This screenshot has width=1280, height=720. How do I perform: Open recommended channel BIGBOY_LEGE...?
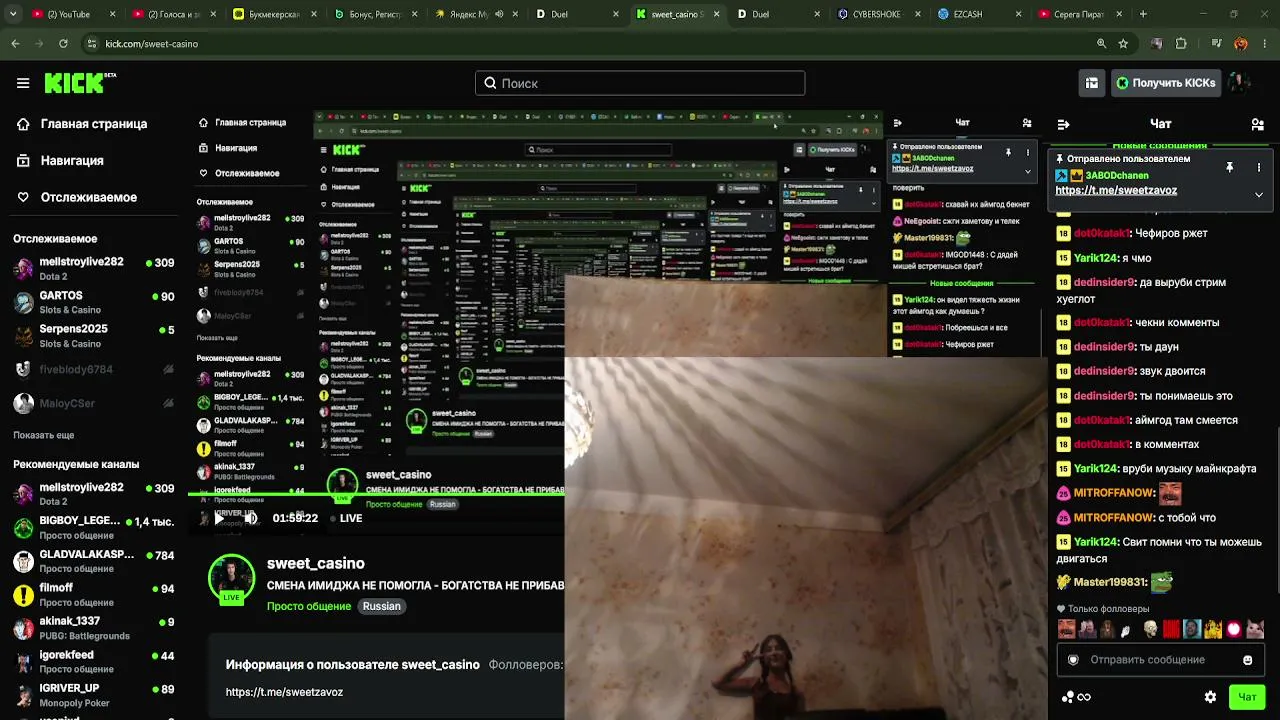pos(94,527)
